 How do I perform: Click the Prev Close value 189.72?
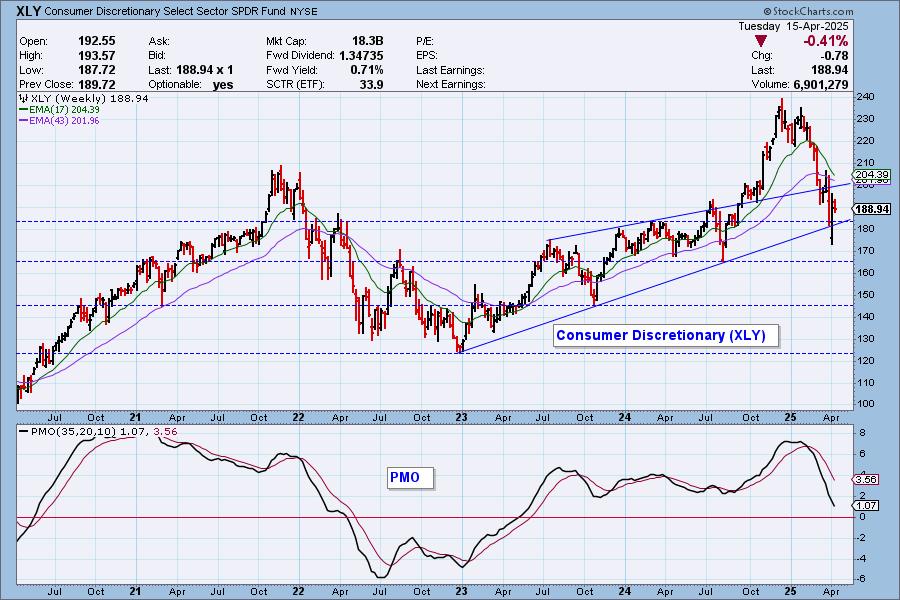96,84
